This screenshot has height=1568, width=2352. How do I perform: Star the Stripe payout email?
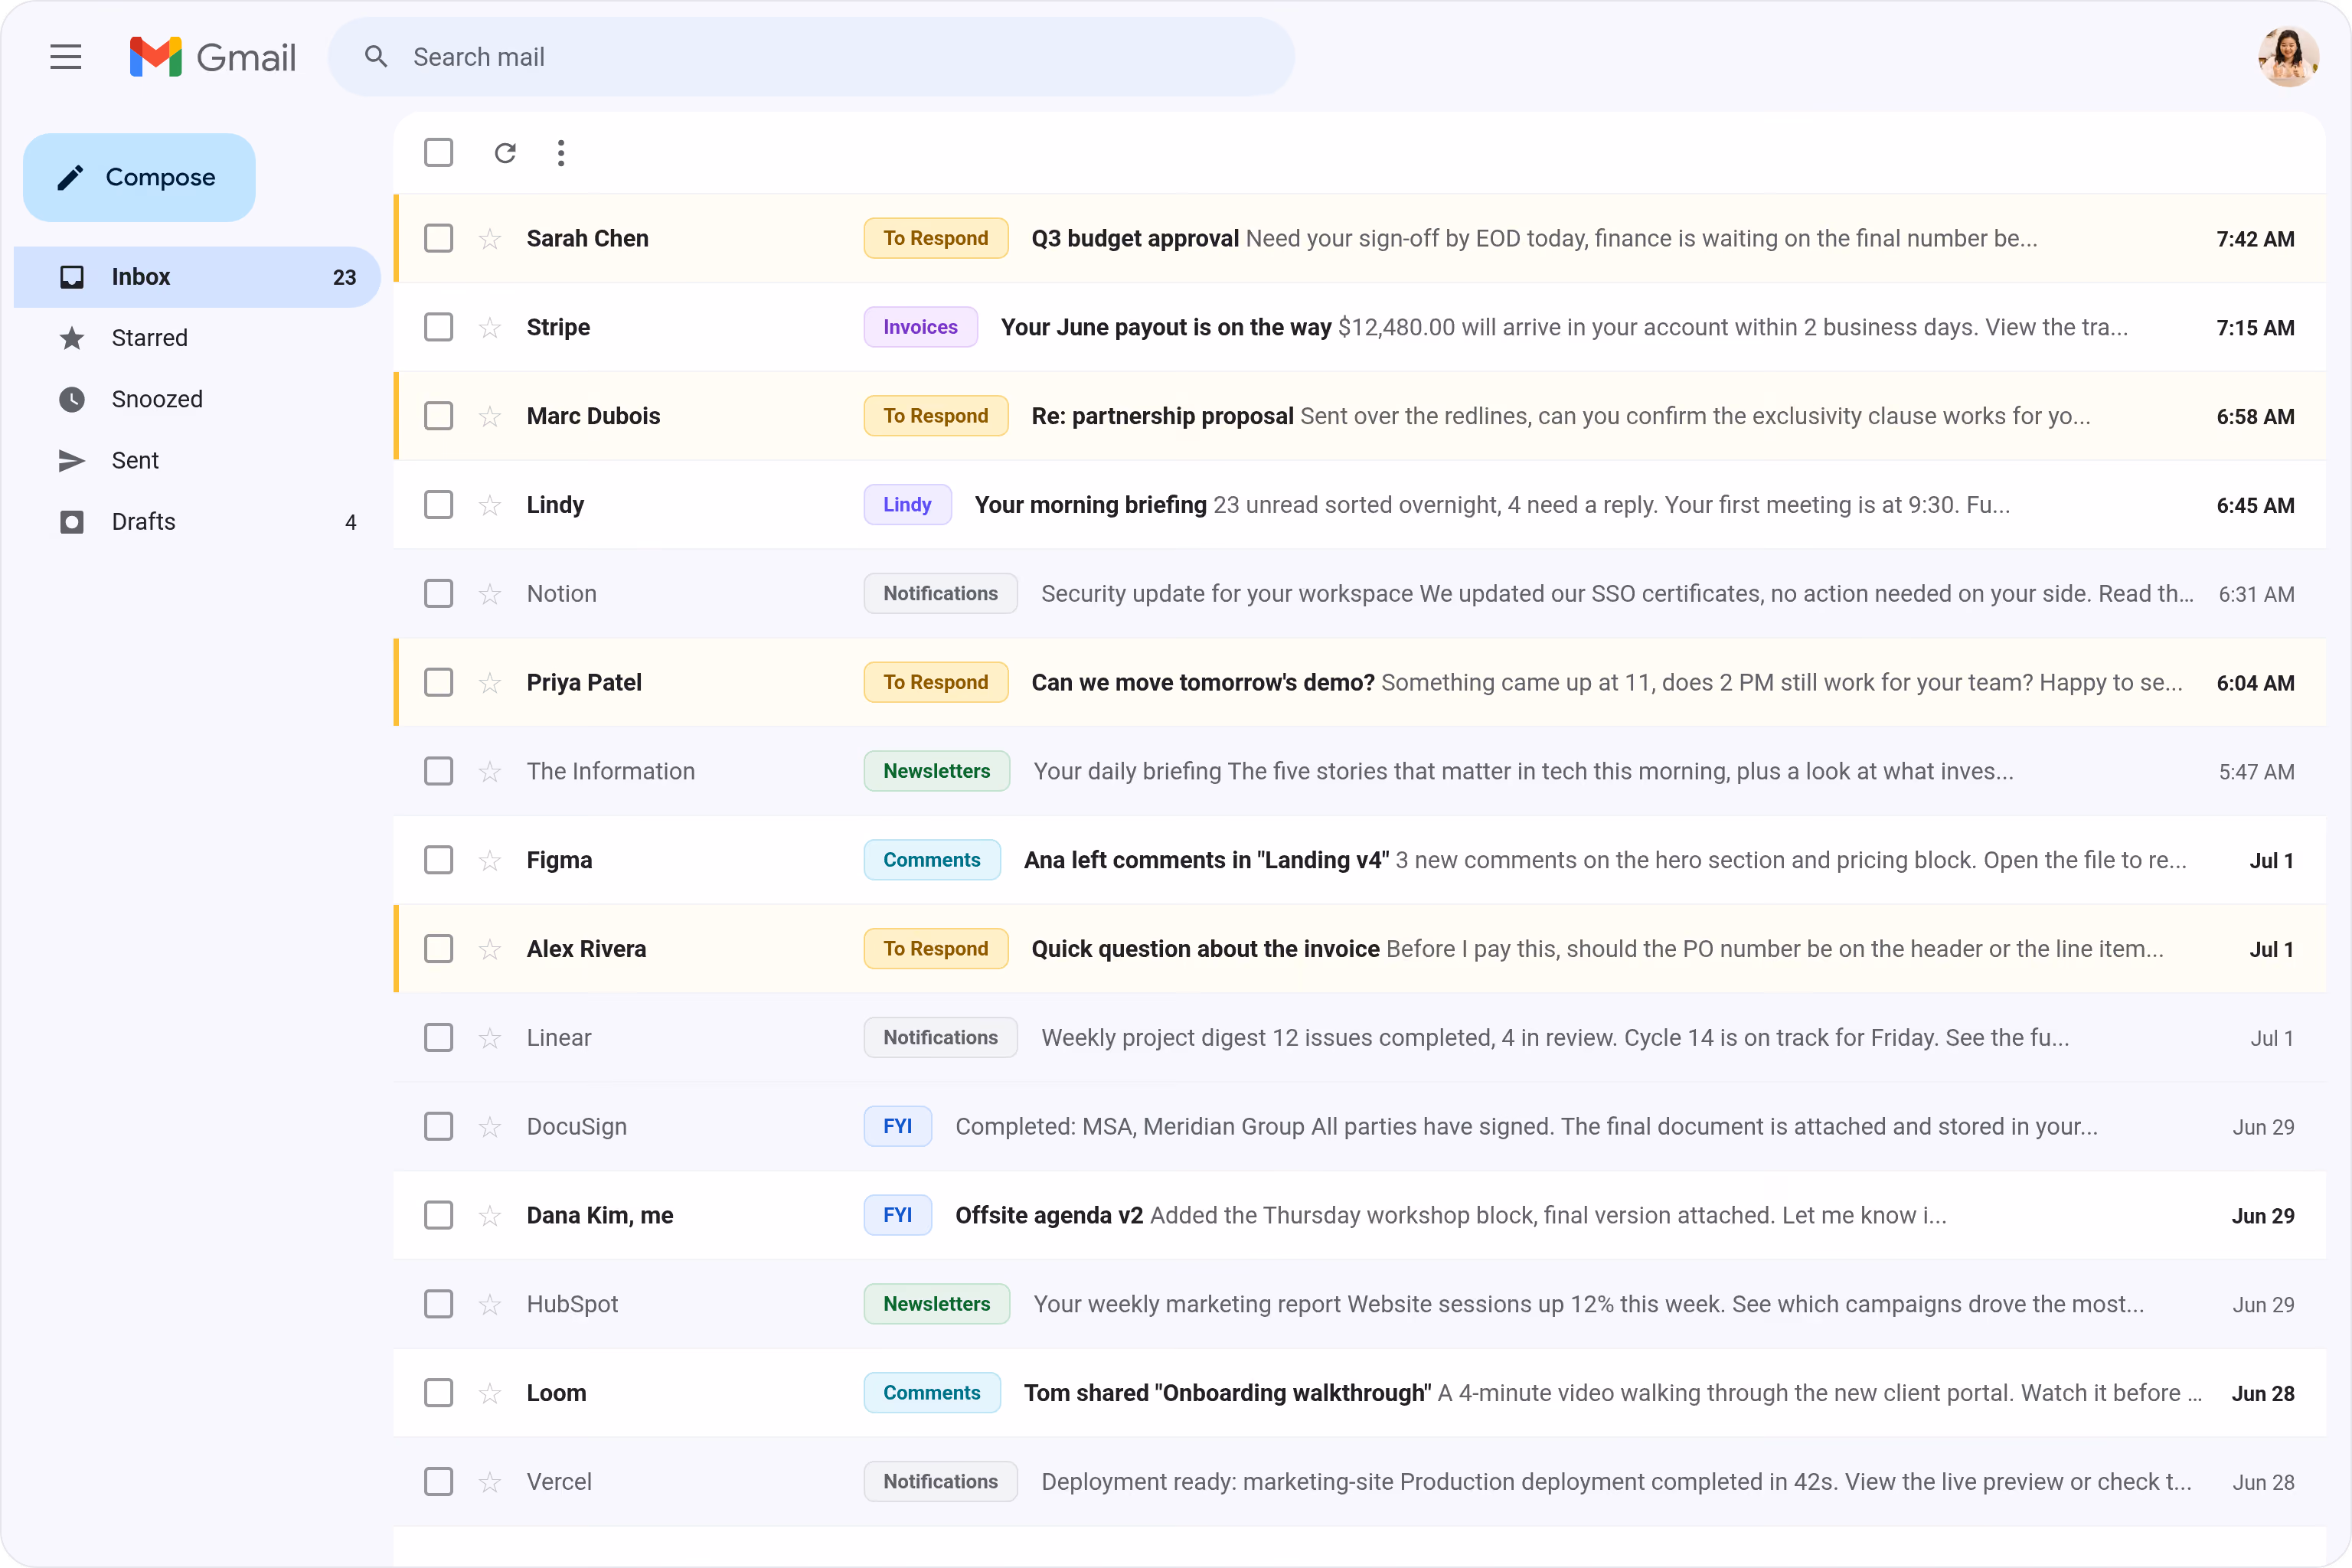[x=490, y=327]
